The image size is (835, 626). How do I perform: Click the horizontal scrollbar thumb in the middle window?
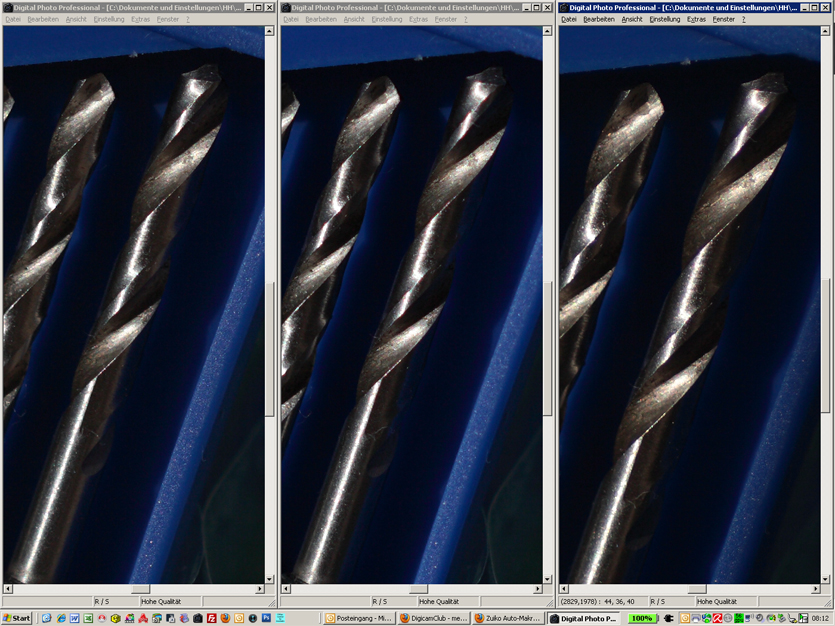pos(418,589)
